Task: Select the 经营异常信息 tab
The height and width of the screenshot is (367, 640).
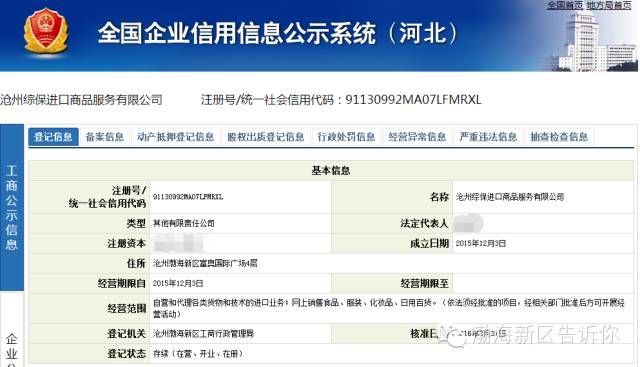Action: [x=417, y=137]
